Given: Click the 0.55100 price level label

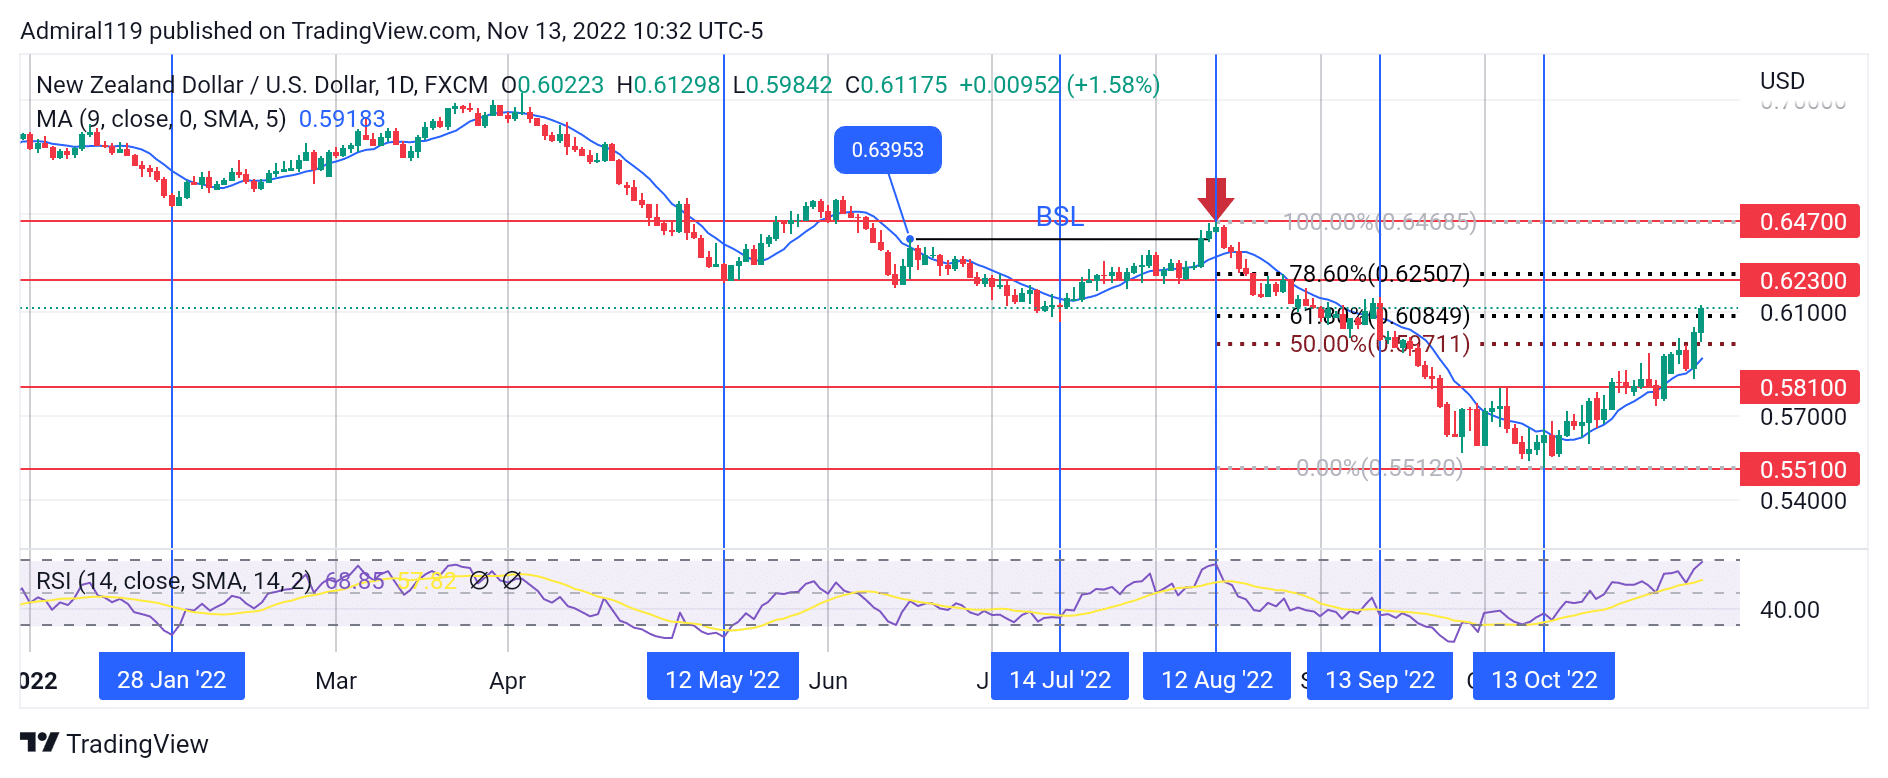Looking at the screenshot, I should [x=1800, y=469].
